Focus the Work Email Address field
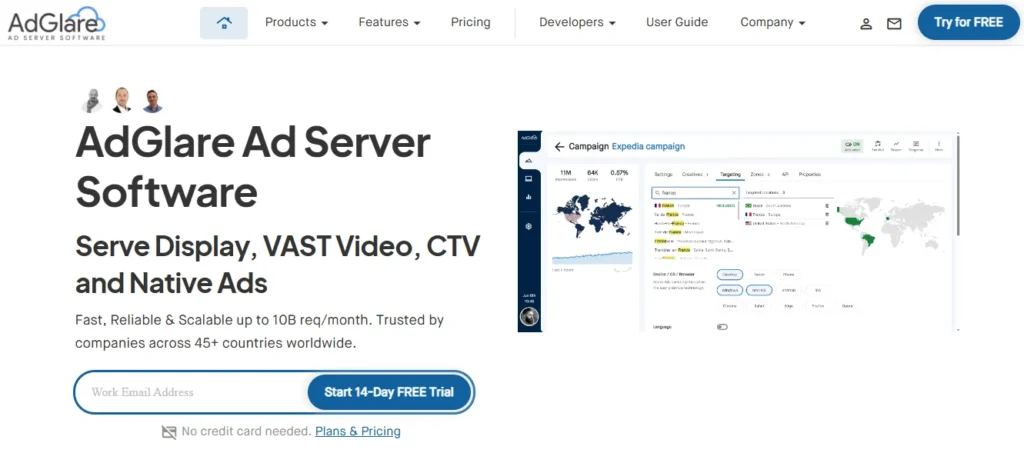Viewport: 1024px width, 453px height. point(190,392)
